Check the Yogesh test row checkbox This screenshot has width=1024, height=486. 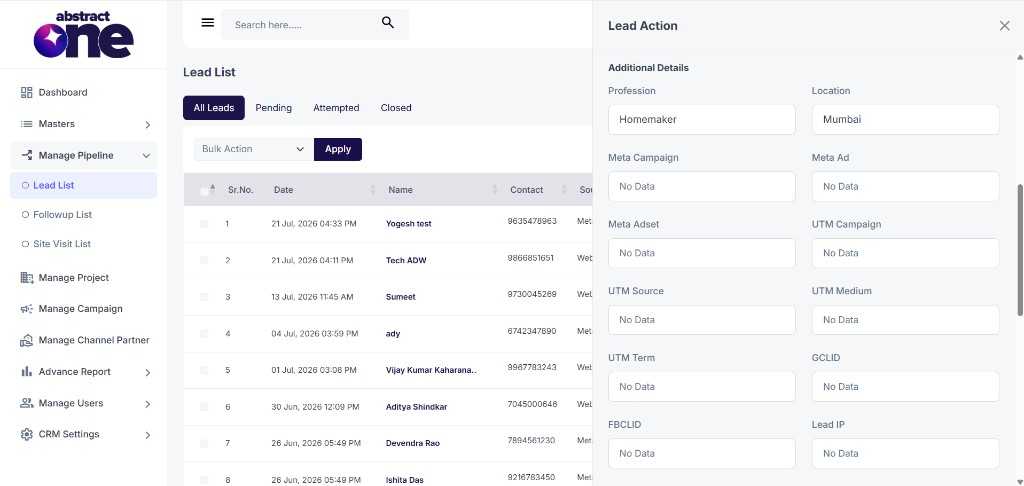click(204, 223)
